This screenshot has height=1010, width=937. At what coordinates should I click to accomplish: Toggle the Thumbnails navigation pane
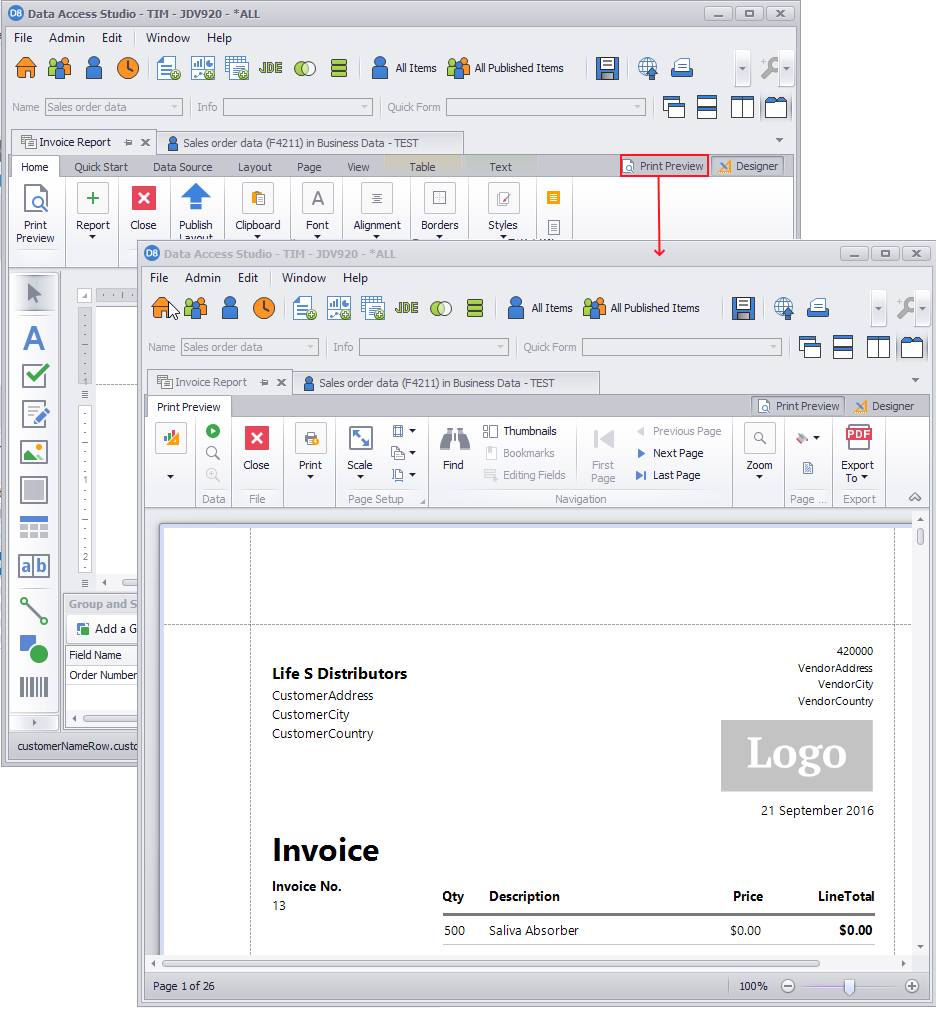[519, 431]
